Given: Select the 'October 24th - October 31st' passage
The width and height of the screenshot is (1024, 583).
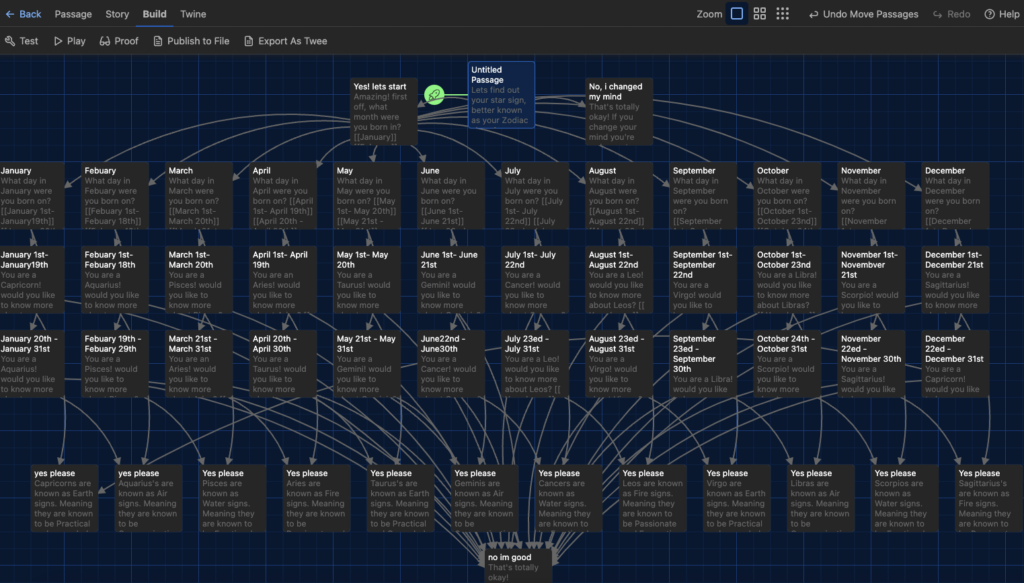Looking at the screenshot, I should 788,364.
